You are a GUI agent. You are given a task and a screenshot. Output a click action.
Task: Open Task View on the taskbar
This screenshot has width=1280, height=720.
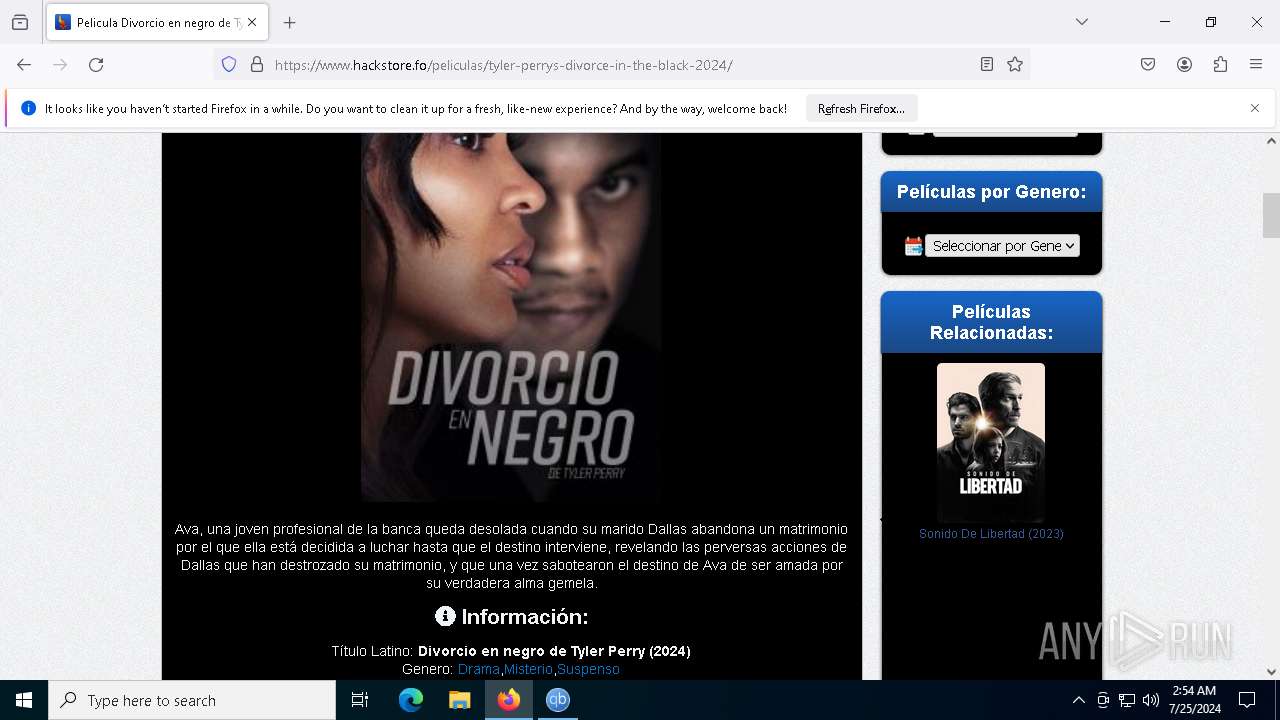coord(360,700)
